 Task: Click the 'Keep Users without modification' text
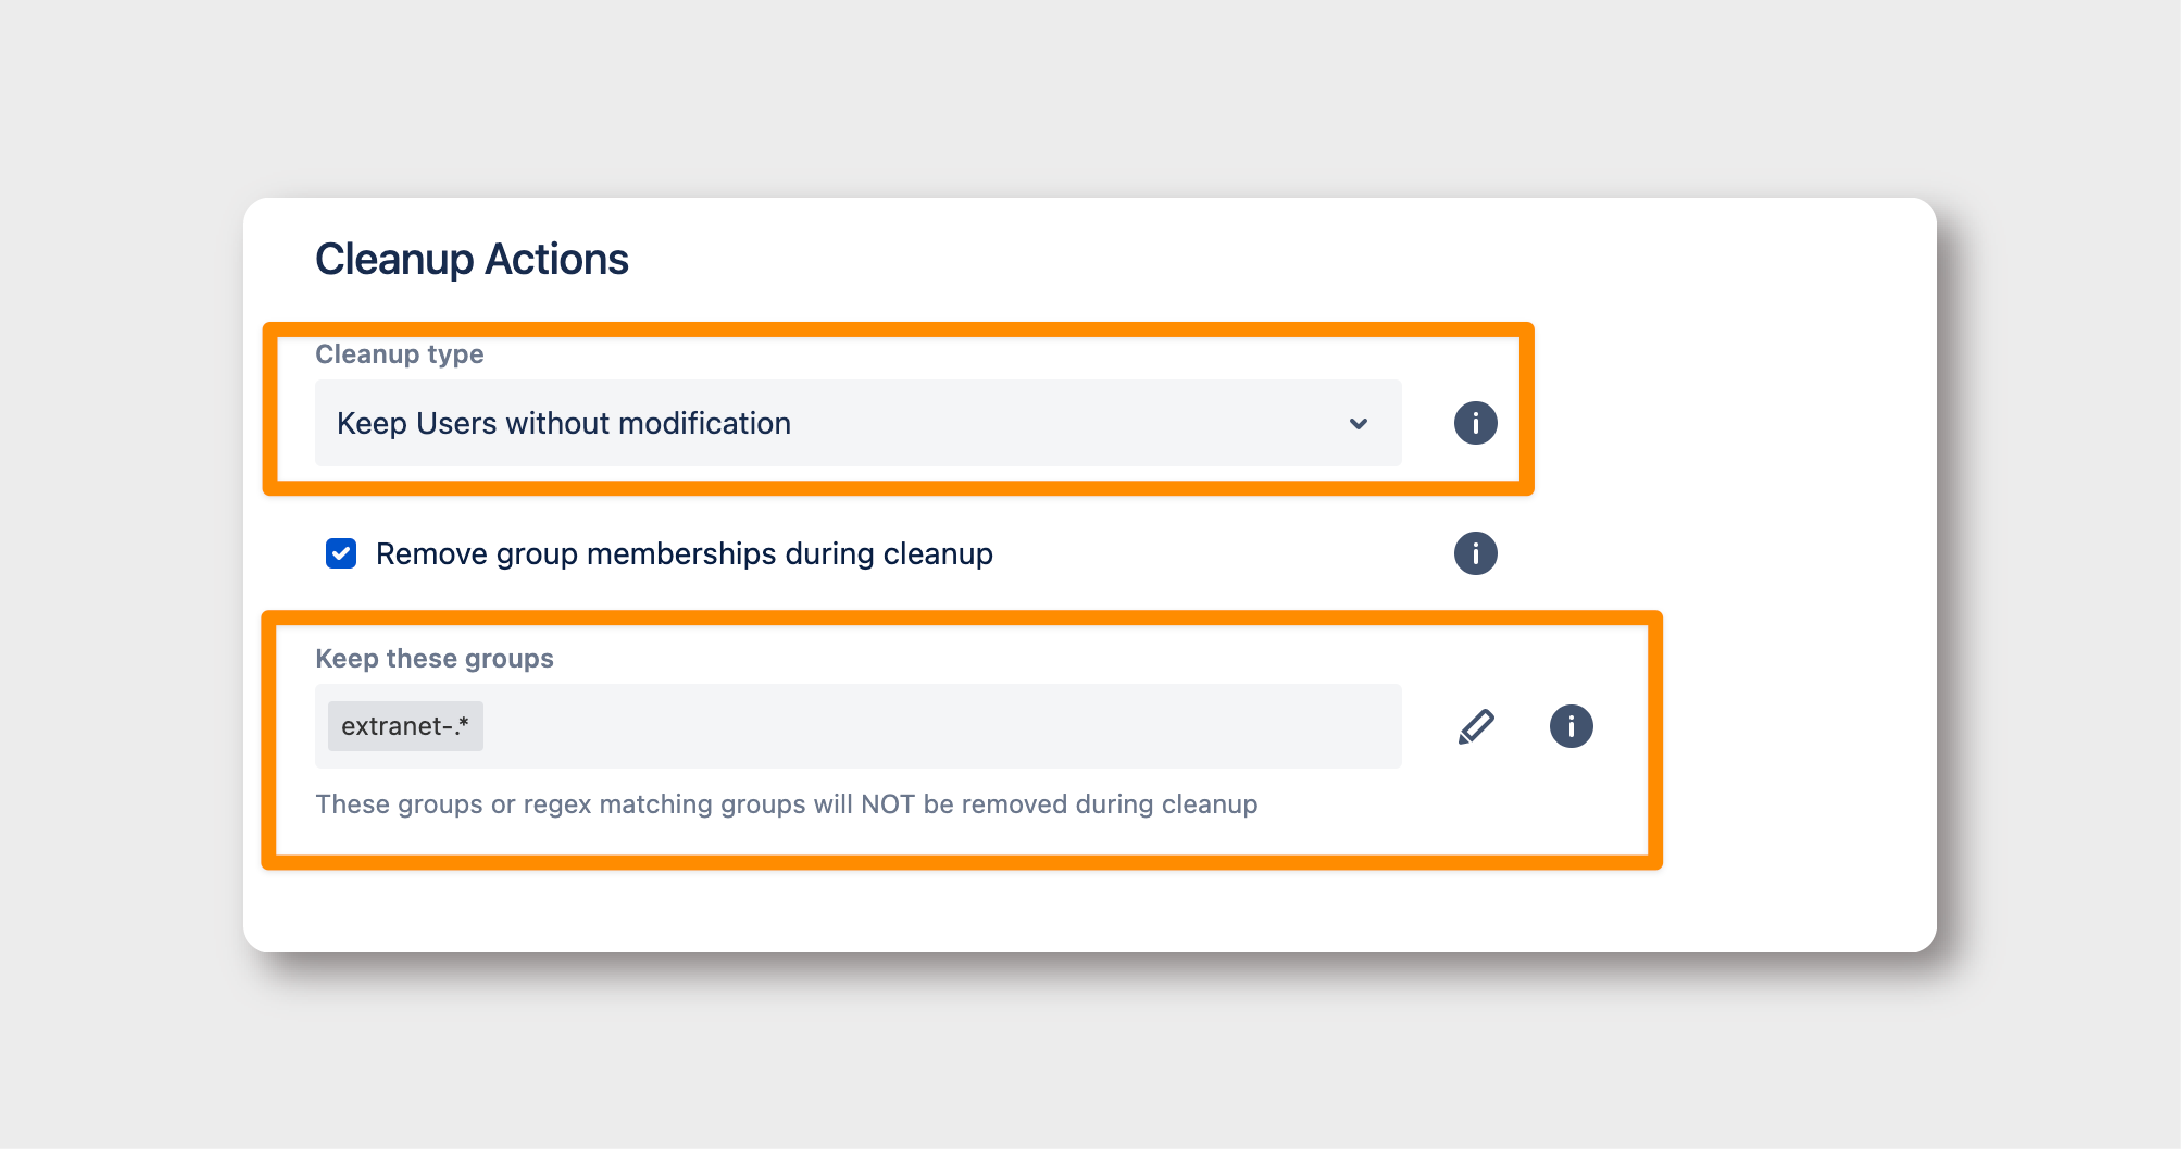564,423
